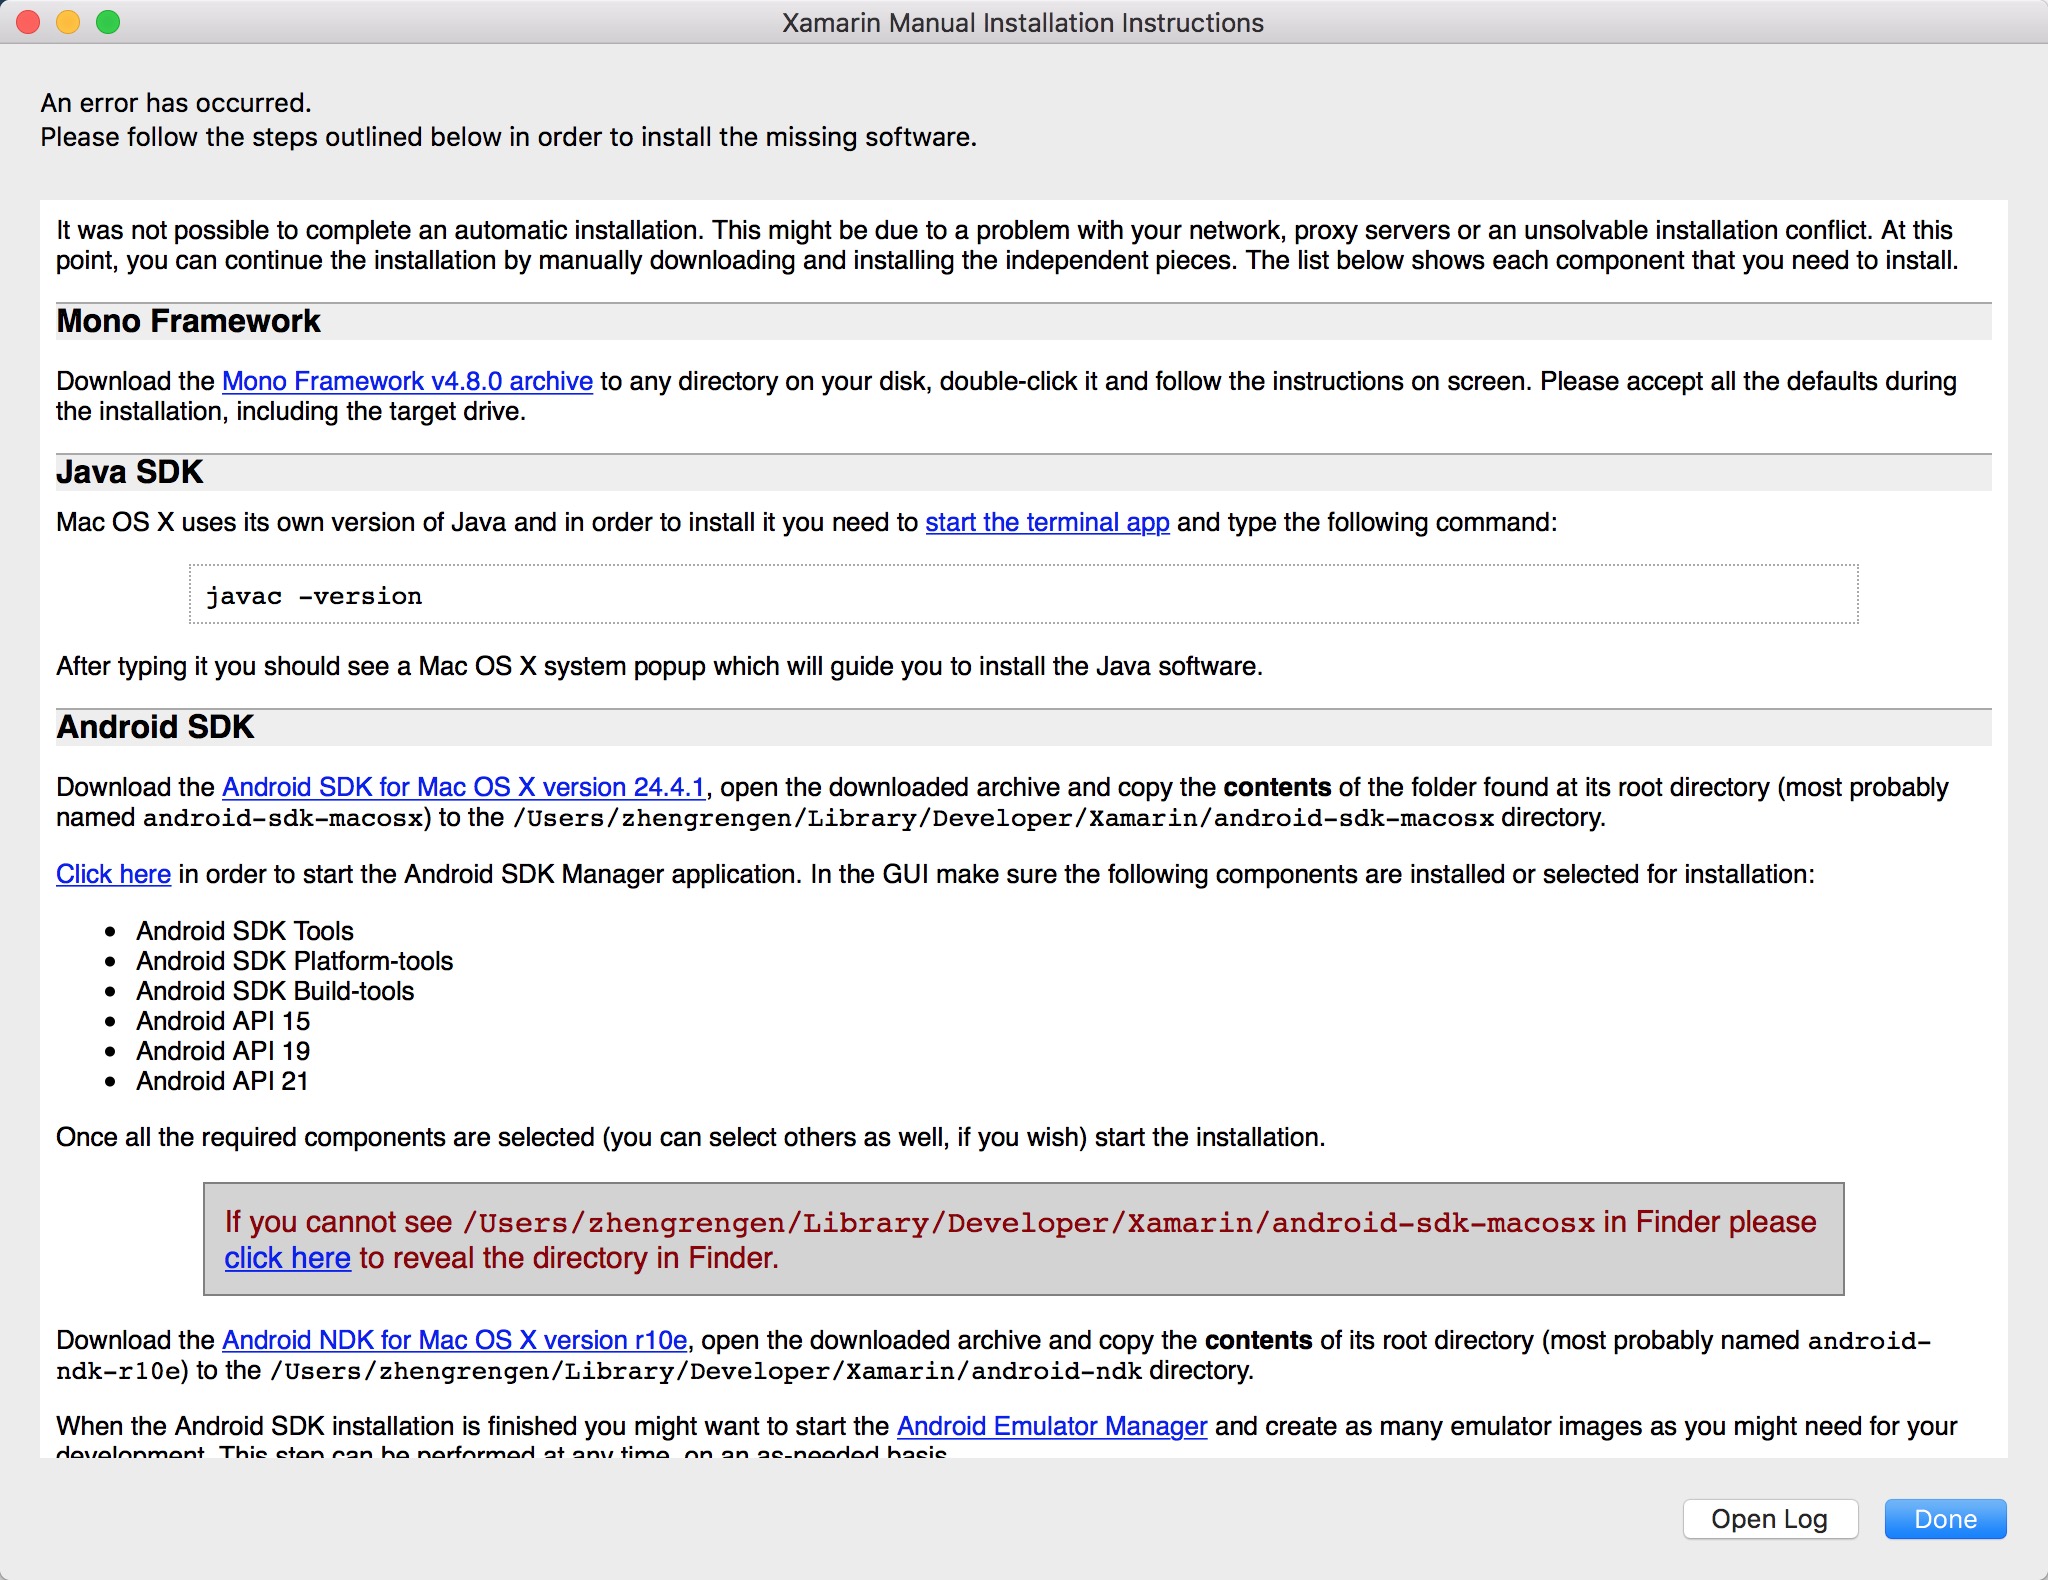Click the 'Android SDK Platform-tools' list item
This screenshot has height=1580, width=2048.
(295, 961)
